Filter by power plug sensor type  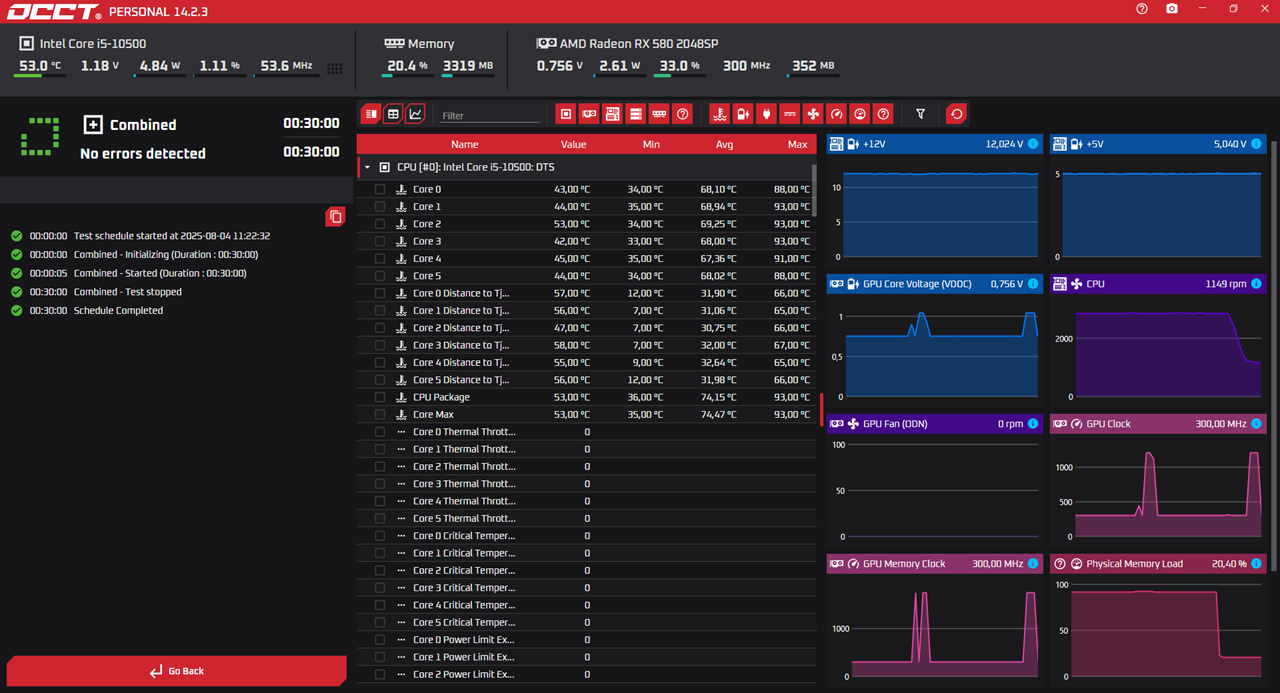pyautogui.click(x=766, y=114)
